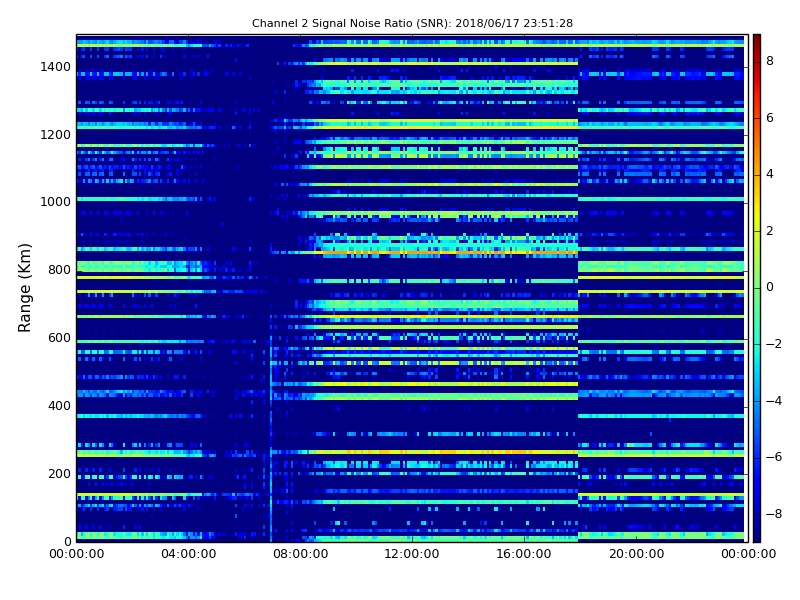
Task: Click the colorbar value 2 label
Action: click(x=770, y=231)
